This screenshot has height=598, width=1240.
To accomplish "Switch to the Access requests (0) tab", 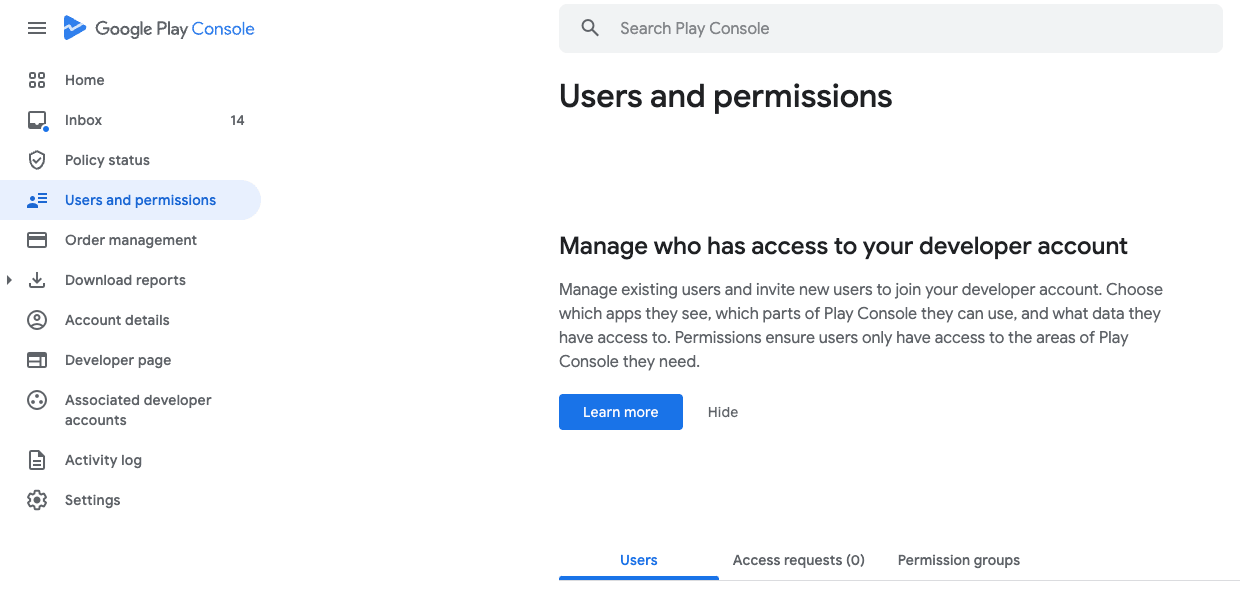I will coord(799,560).
